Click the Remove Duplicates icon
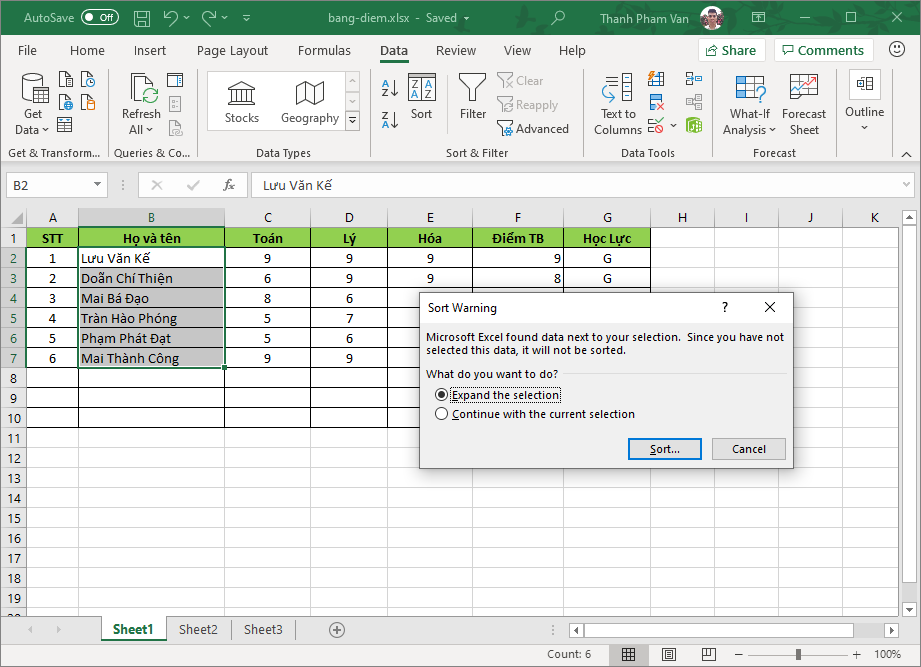The width and height of the screenshot is (921, 667). 656,103
